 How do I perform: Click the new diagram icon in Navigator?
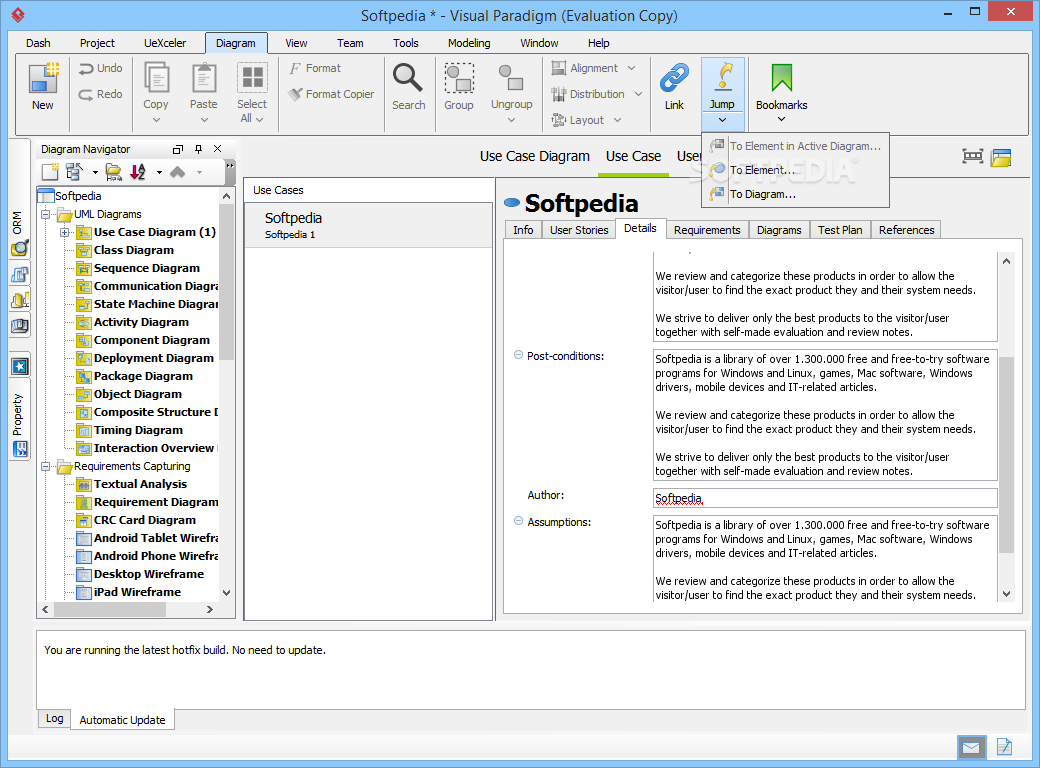[50, 172]
